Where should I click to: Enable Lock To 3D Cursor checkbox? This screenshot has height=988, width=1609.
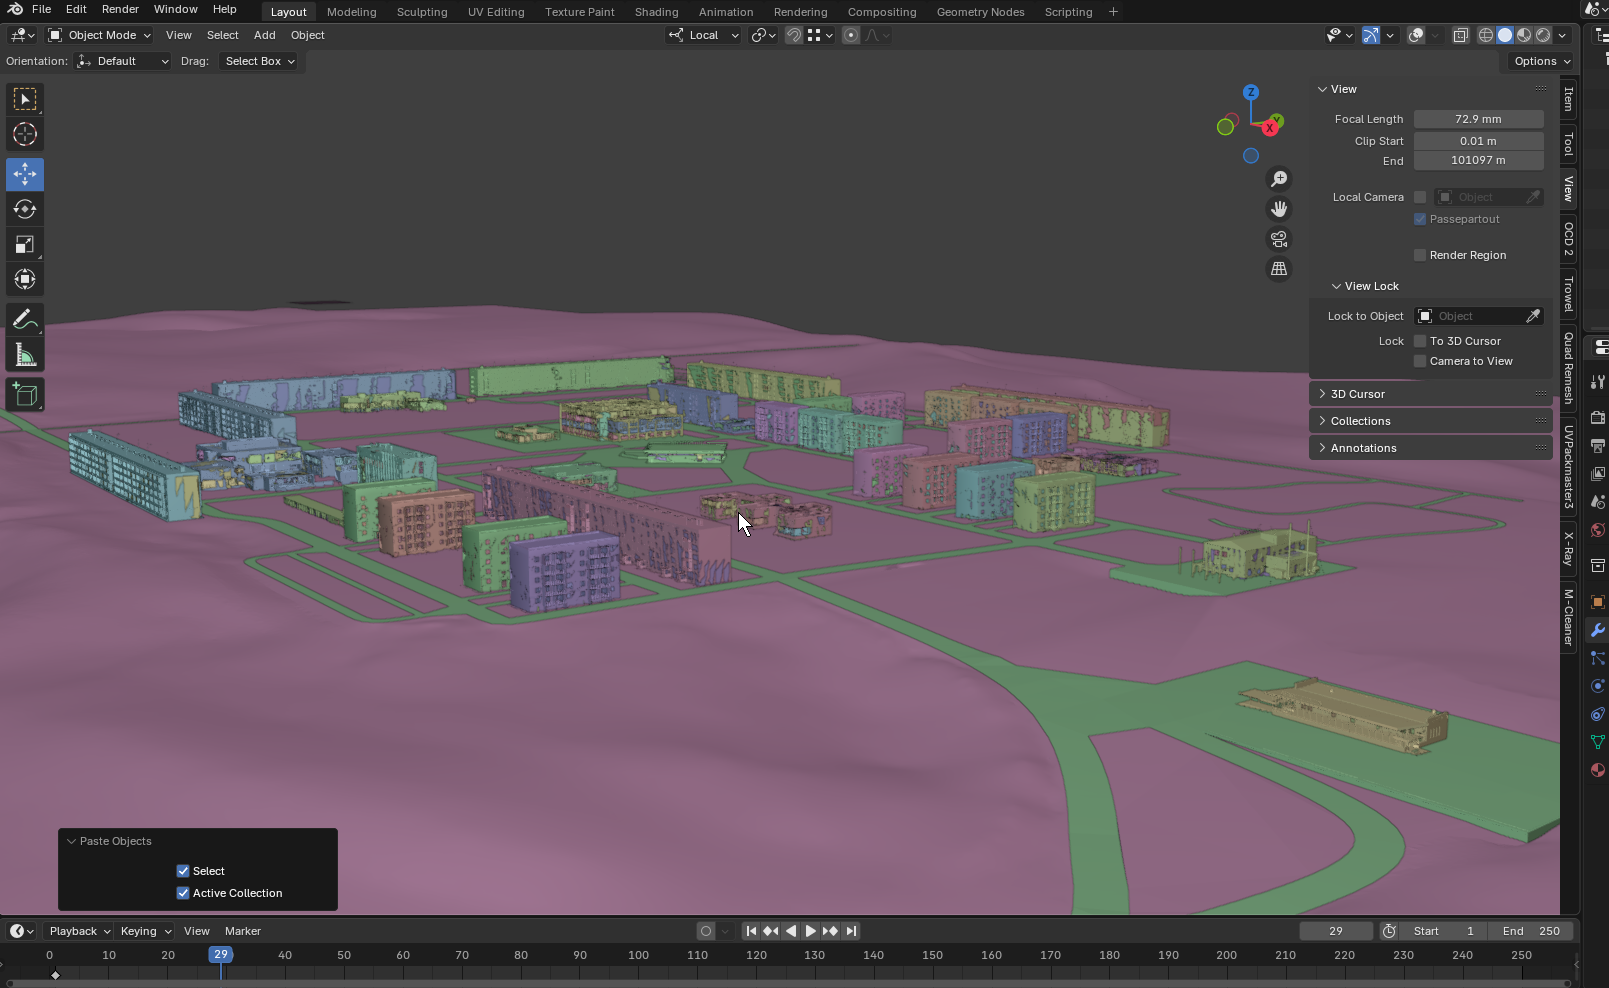[1420, 341]
